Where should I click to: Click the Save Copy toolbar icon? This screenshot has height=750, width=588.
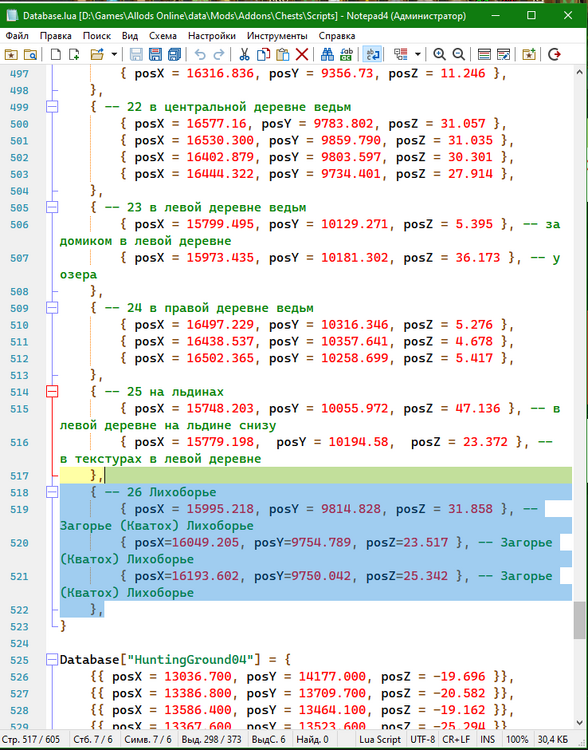click(175, 55)
